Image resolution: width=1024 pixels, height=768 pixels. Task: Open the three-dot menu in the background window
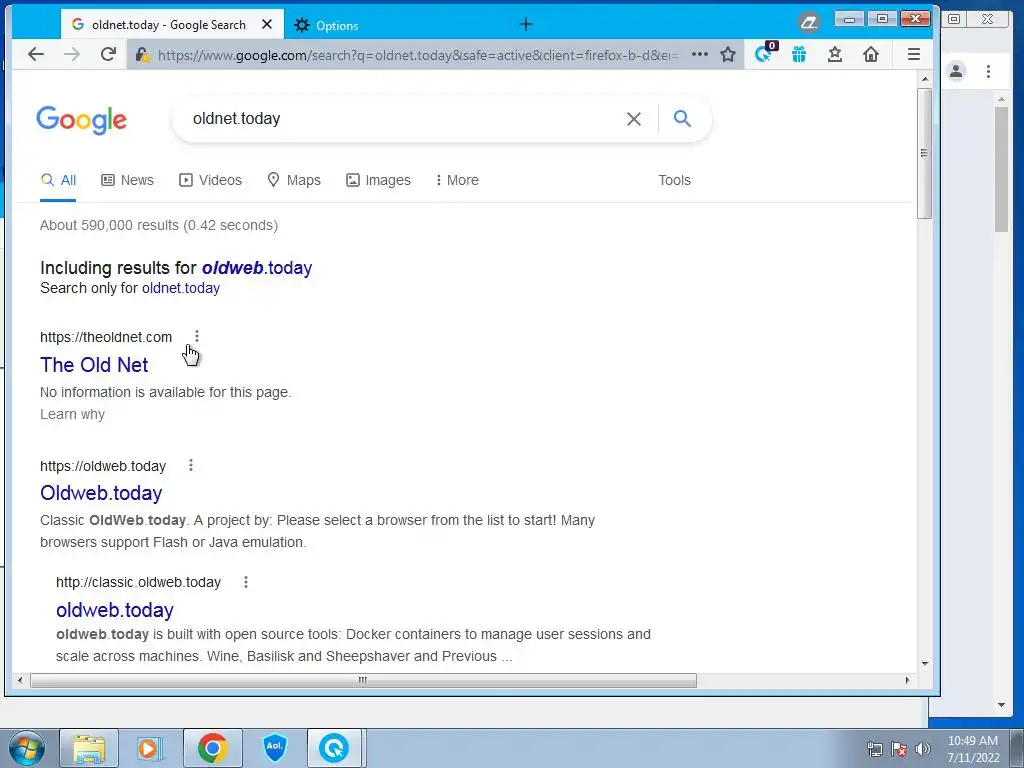988,71
